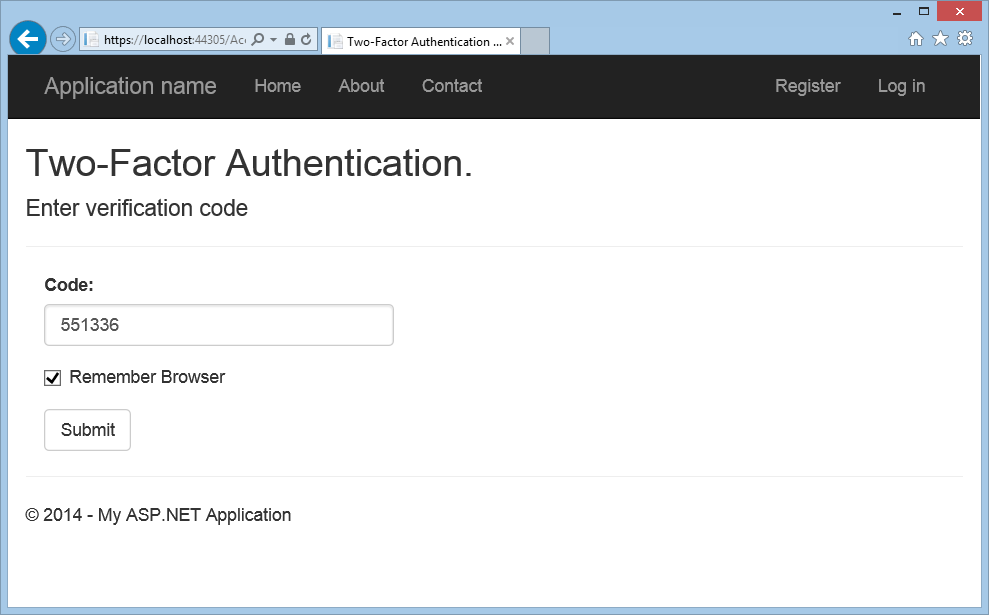Click the forward navigation arrow
Screen dimensions: 989x615
[62, 38]
